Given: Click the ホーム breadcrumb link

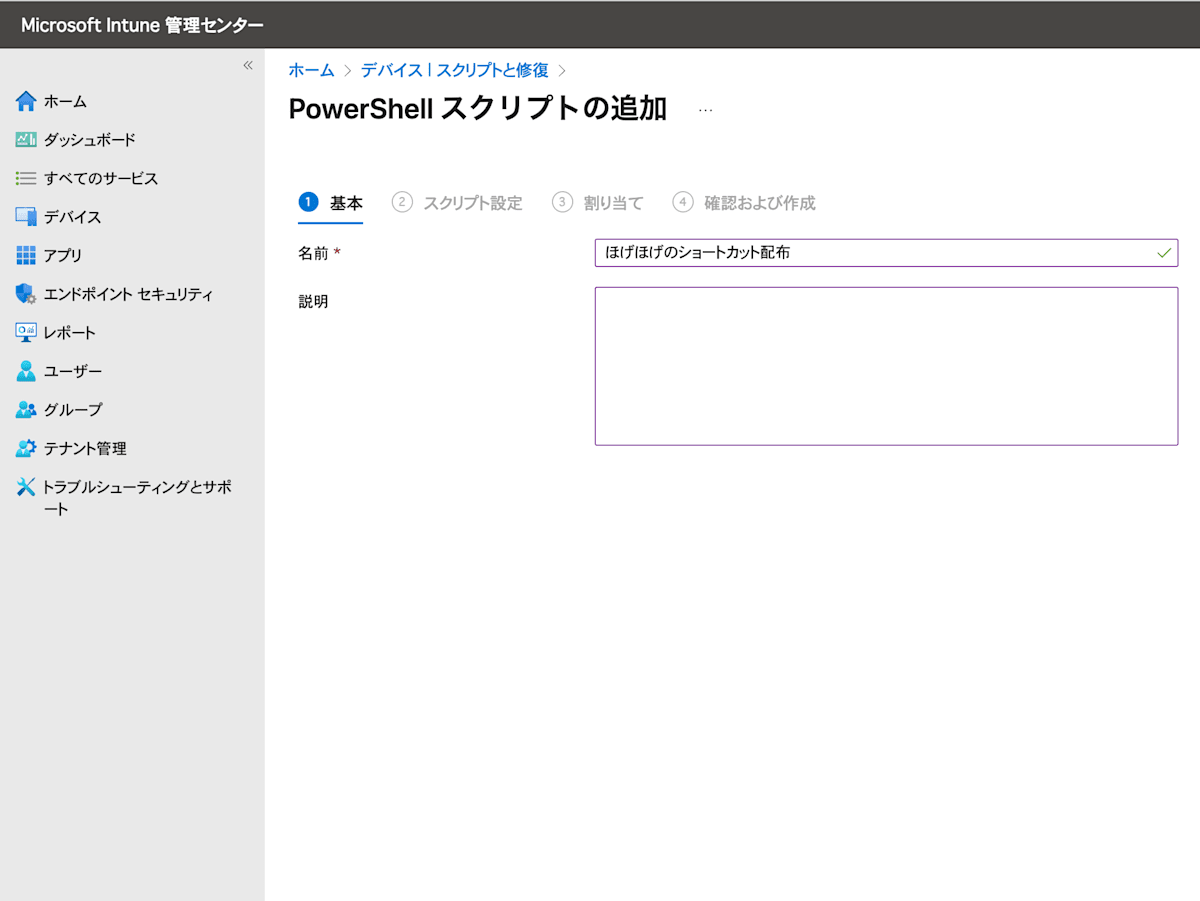Looking at the screenshot, I should pyautogui.click(x=311, y=70).
